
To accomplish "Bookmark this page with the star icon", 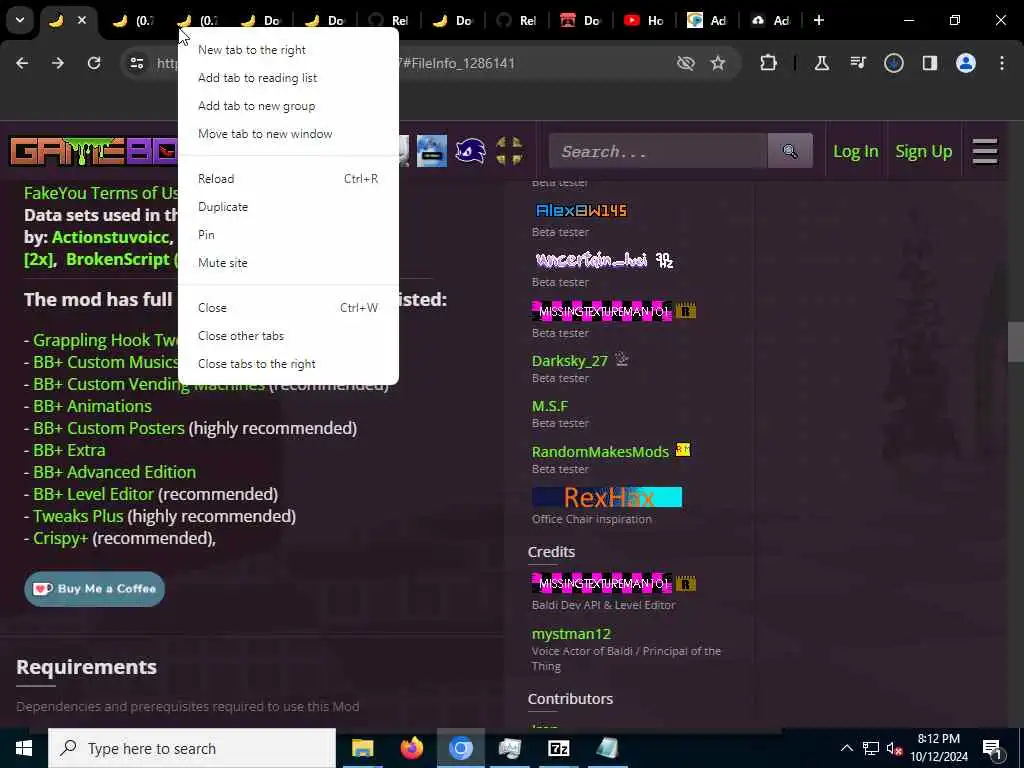I will click(718, 63).
